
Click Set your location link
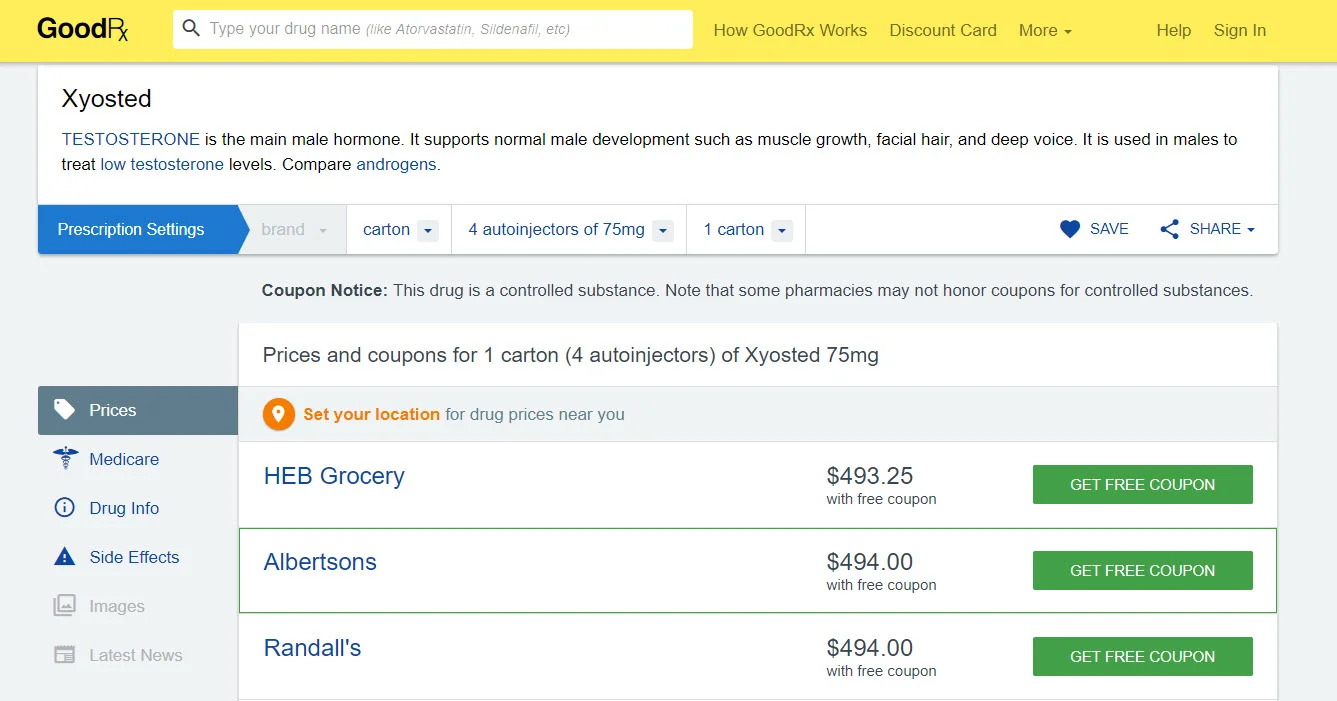point(371,414)
